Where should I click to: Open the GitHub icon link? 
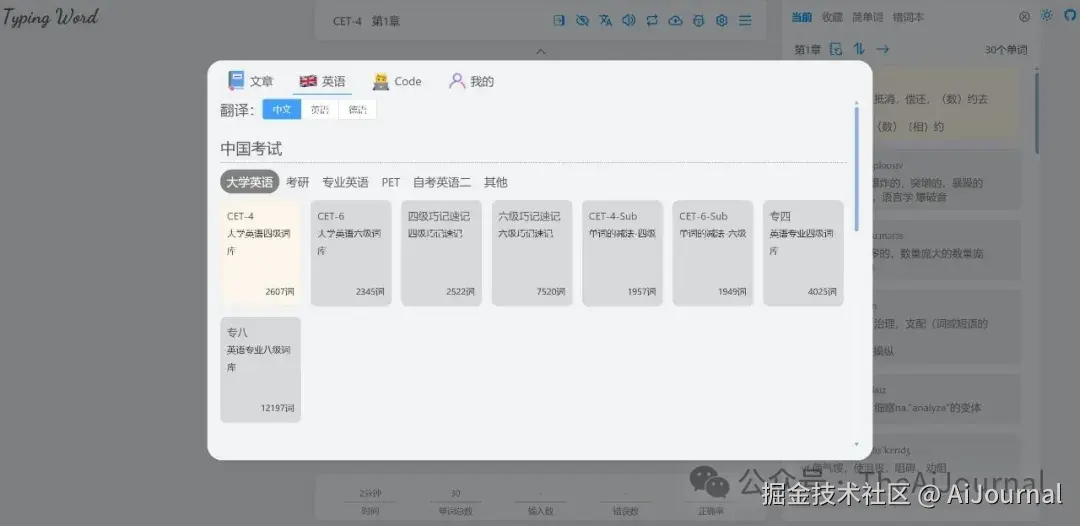1070,15
